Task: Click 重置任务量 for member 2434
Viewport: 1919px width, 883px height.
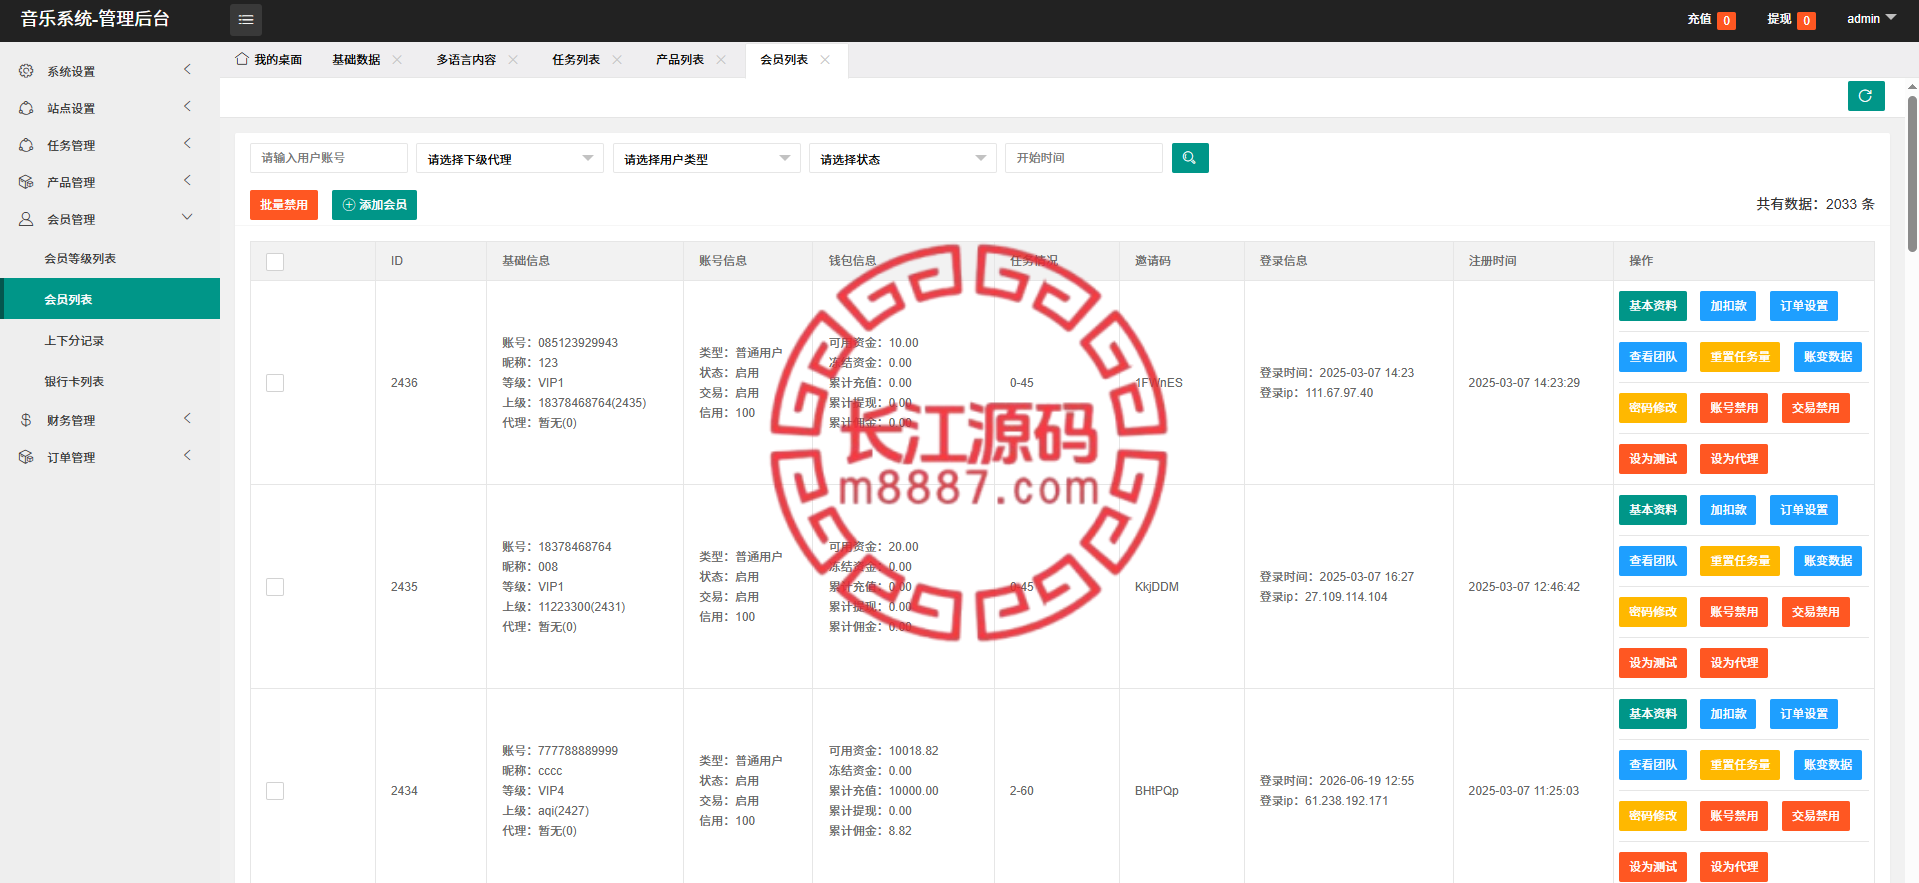Action: point(1740,765)
